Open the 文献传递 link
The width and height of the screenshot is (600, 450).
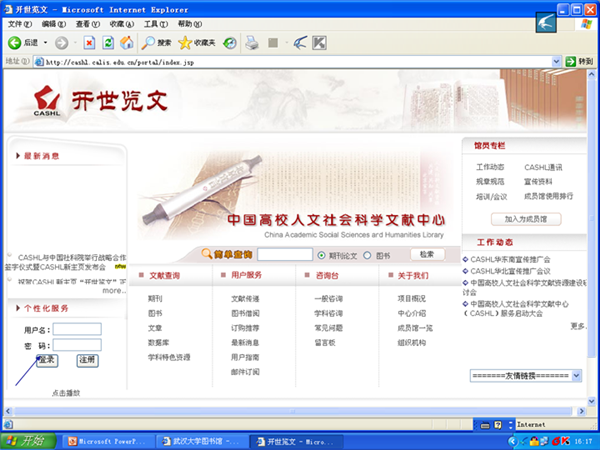(245, 299)
